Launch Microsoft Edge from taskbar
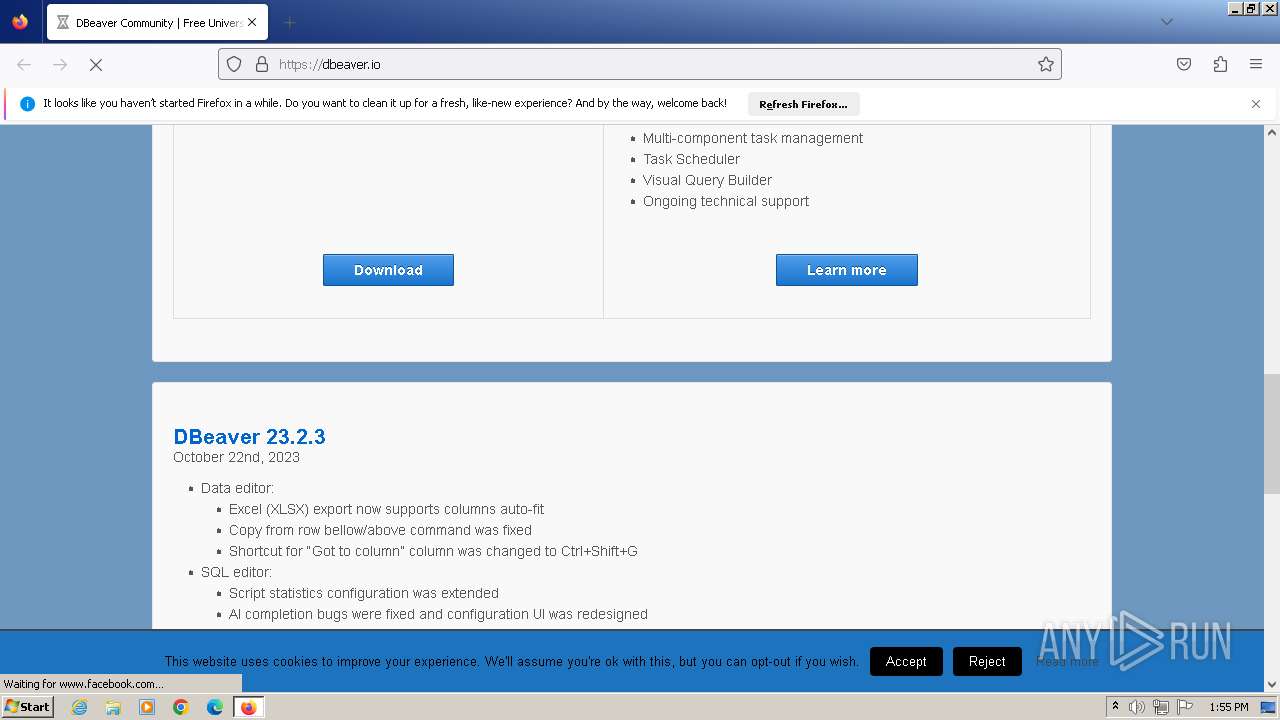This screenshot has height=720, width=1280. (215, 707)
